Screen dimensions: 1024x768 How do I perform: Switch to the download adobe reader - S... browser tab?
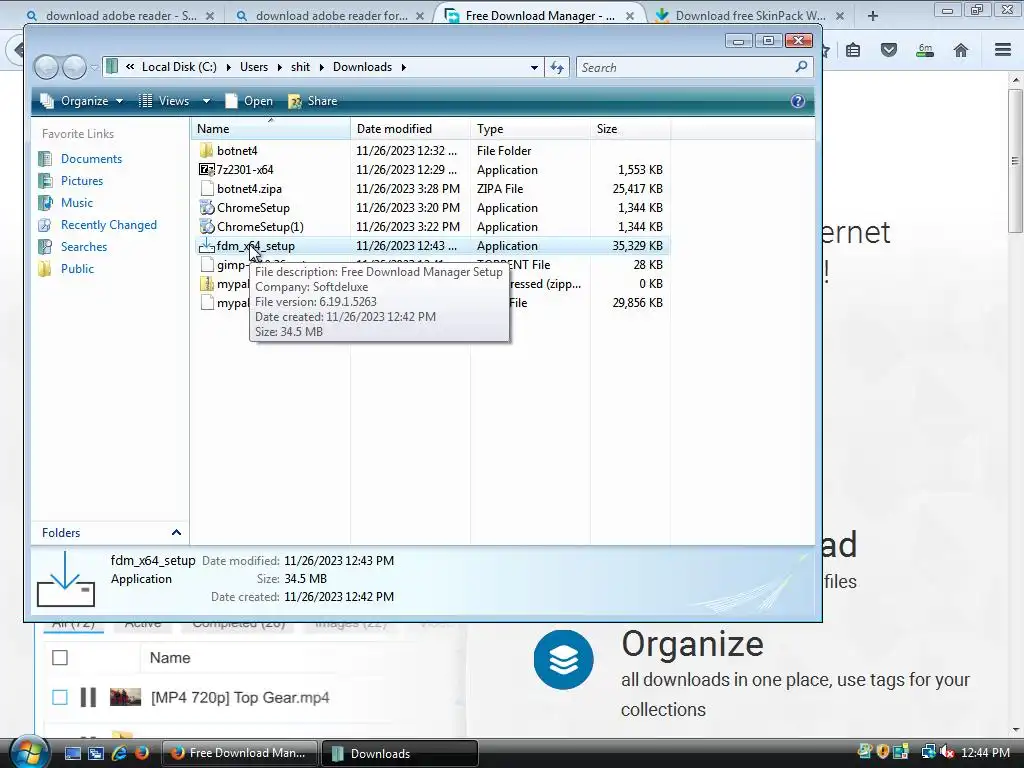pyautogui.click(x=121, y=16)
